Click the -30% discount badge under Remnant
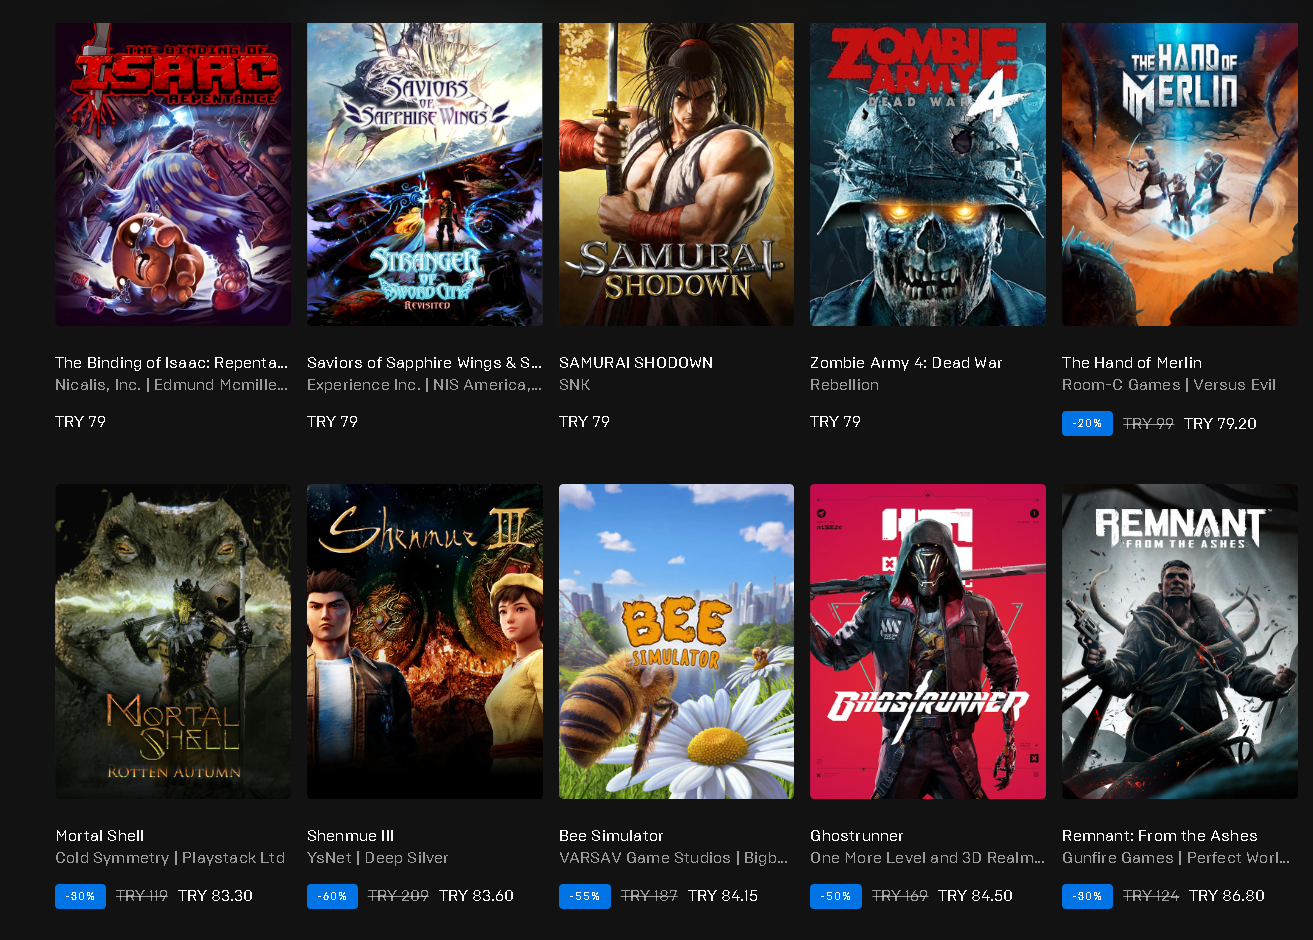The width and height of the screenshot is (1313, 940). click(x=1087, y=896)
